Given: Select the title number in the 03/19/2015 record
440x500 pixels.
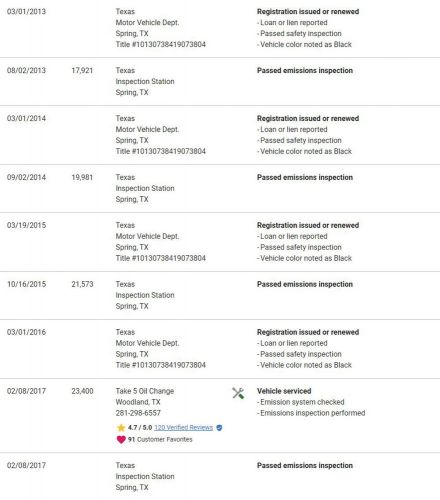Looking at the screenshot, I should [x=161, y=258].
